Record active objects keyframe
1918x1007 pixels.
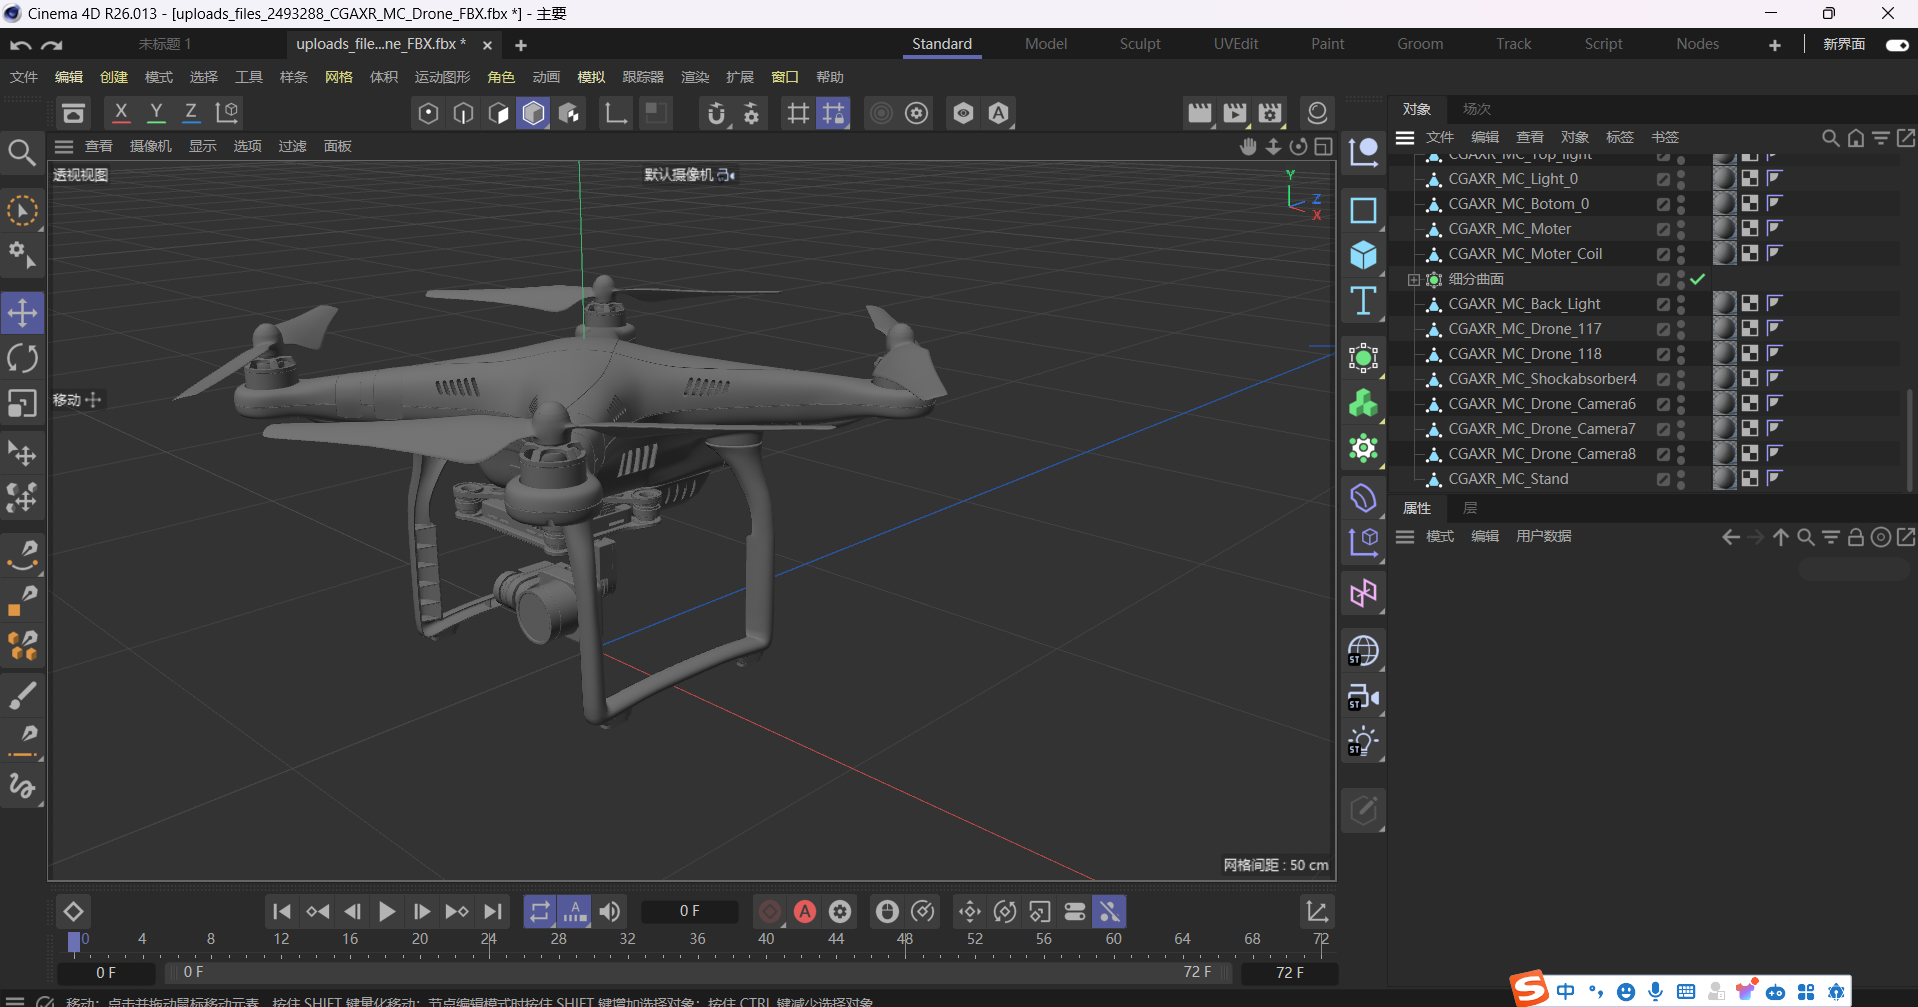click(x=770, y=911)
